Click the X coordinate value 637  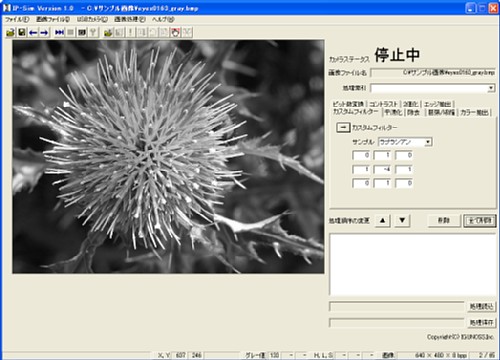point(180,355)
